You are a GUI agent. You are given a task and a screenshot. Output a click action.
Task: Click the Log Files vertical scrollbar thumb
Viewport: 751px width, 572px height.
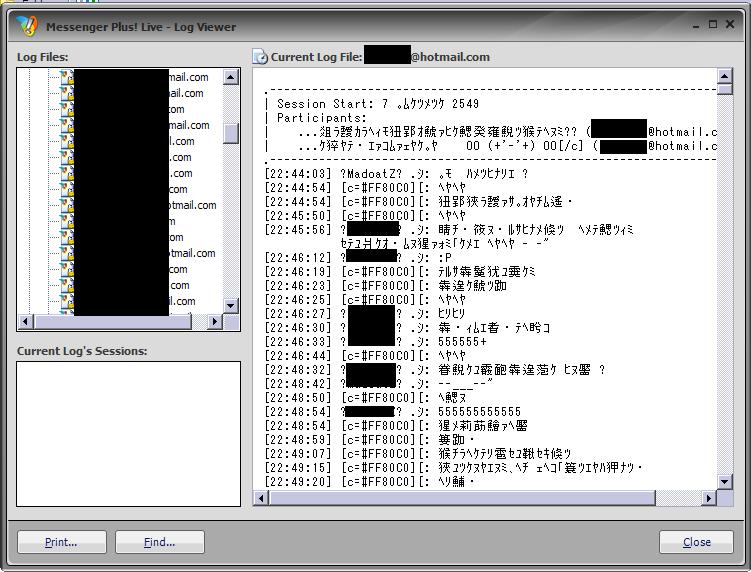point(231,133)
